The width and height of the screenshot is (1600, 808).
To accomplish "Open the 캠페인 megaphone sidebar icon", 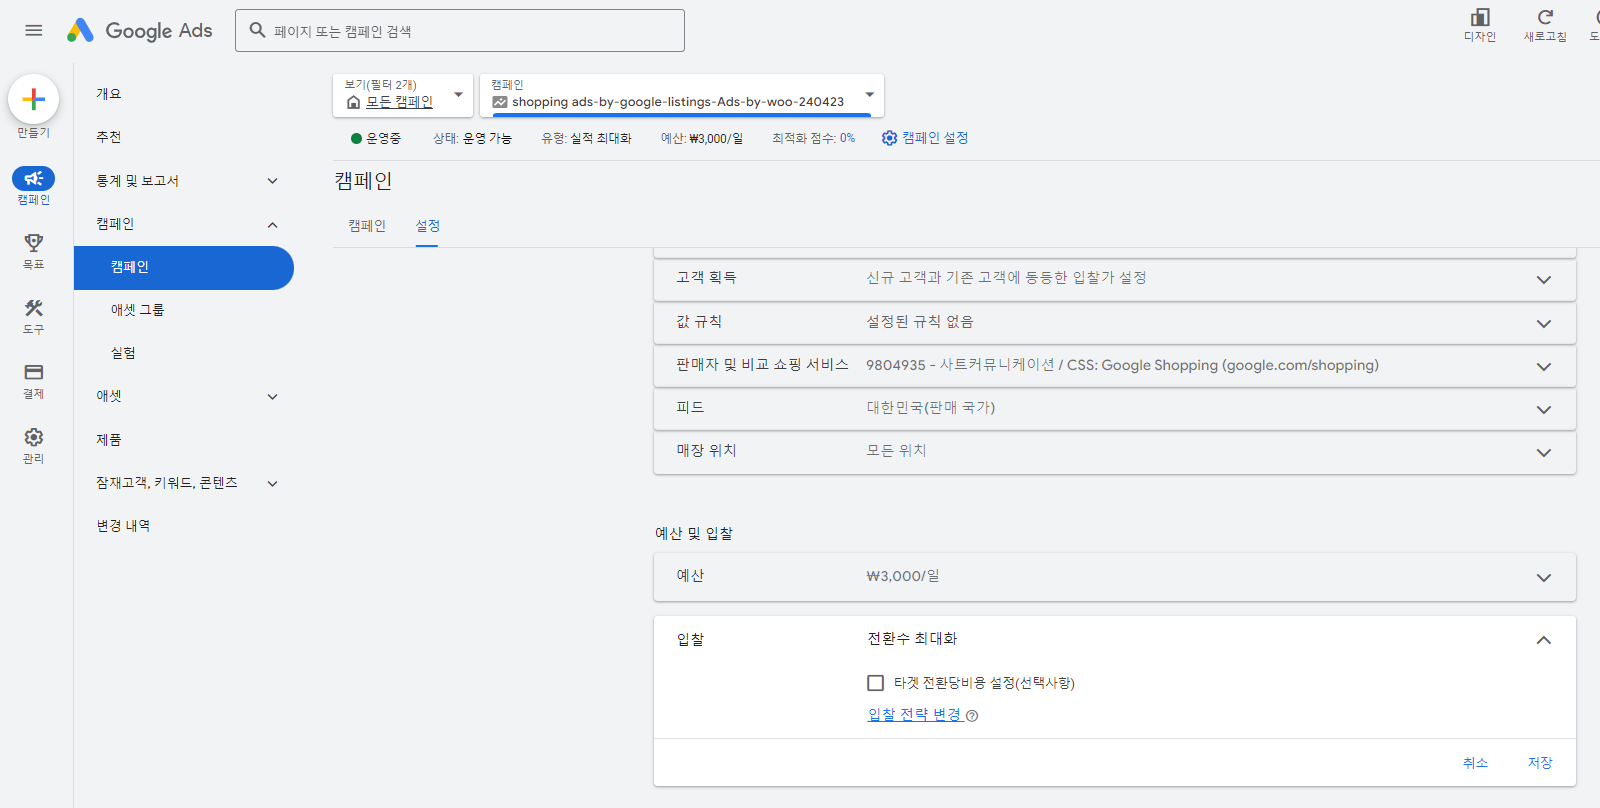I will [33, 178].
